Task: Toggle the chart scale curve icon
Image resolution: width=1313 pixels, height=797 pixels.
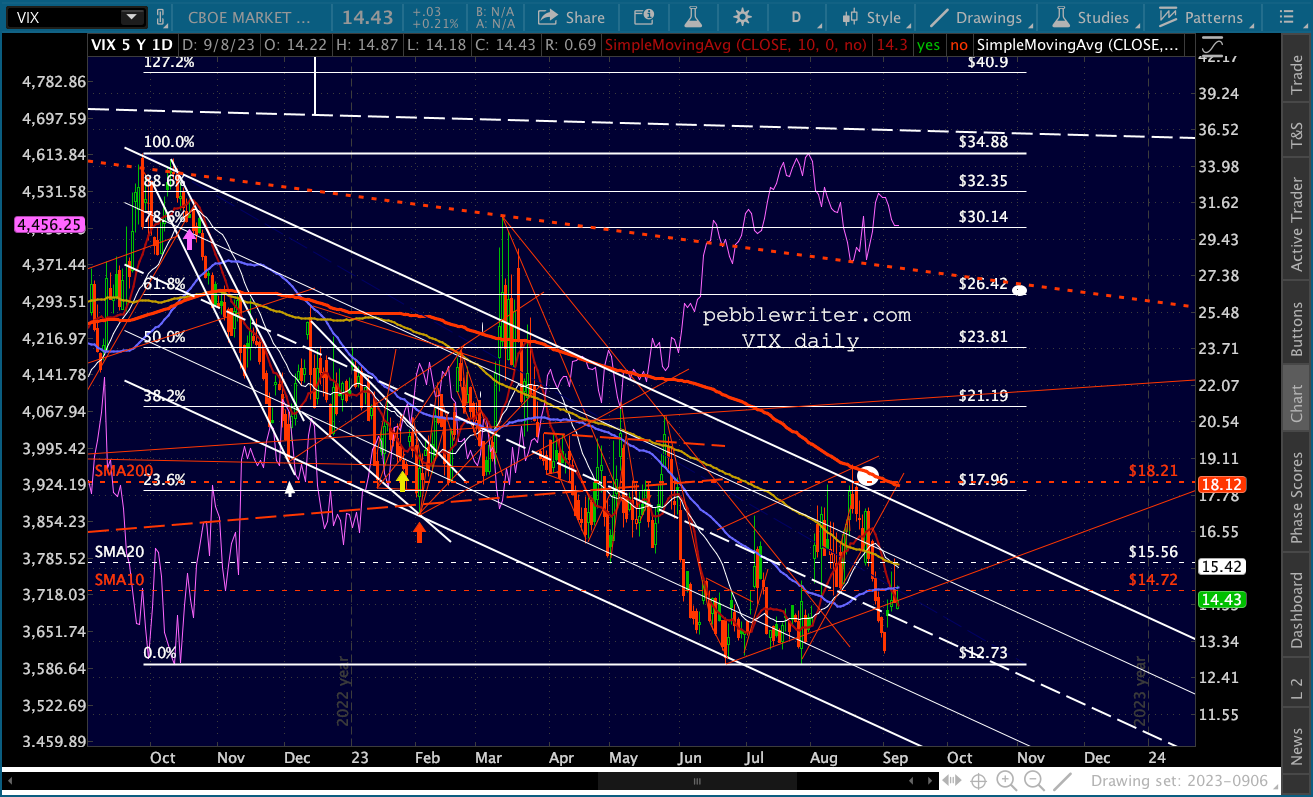Action: 1213,47
